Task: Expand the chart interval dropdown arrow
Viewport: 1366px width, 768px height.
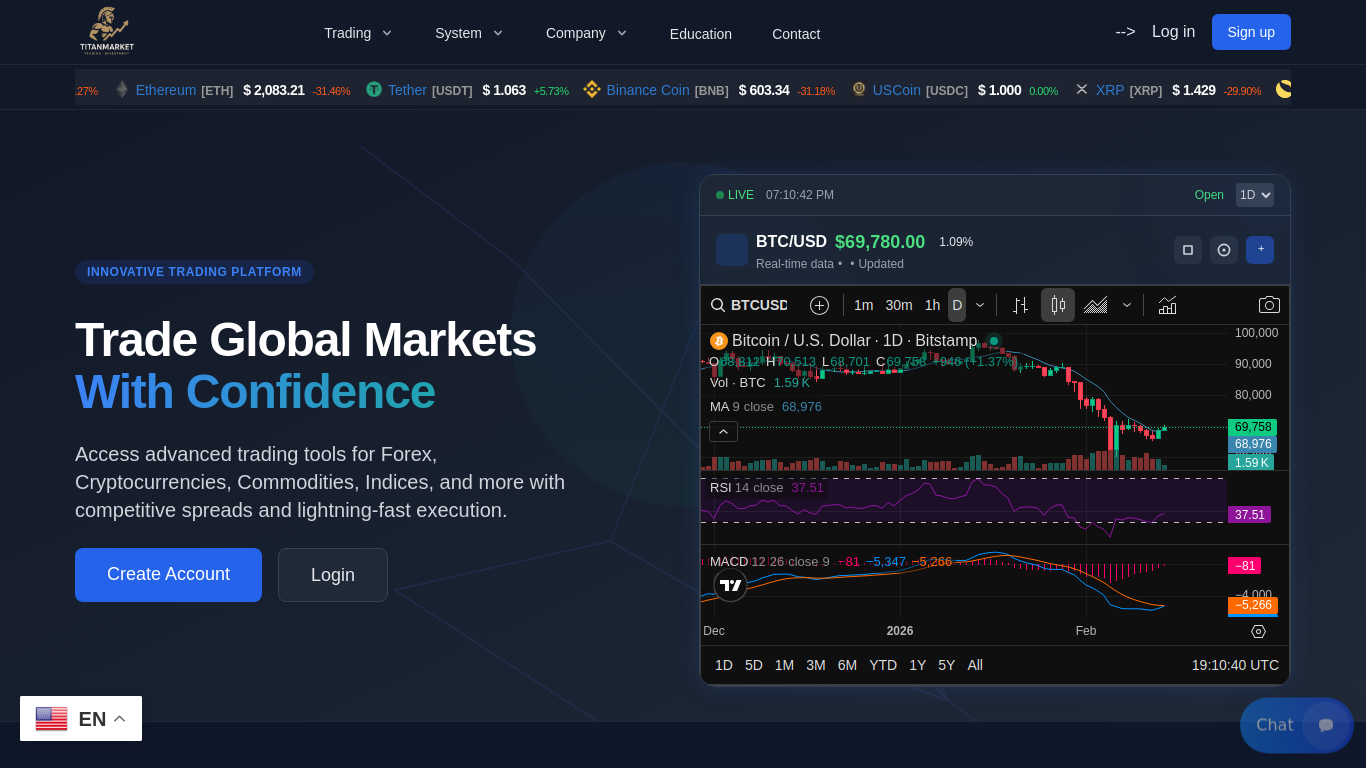Action: pyautogui.click(x=980, y=305)
